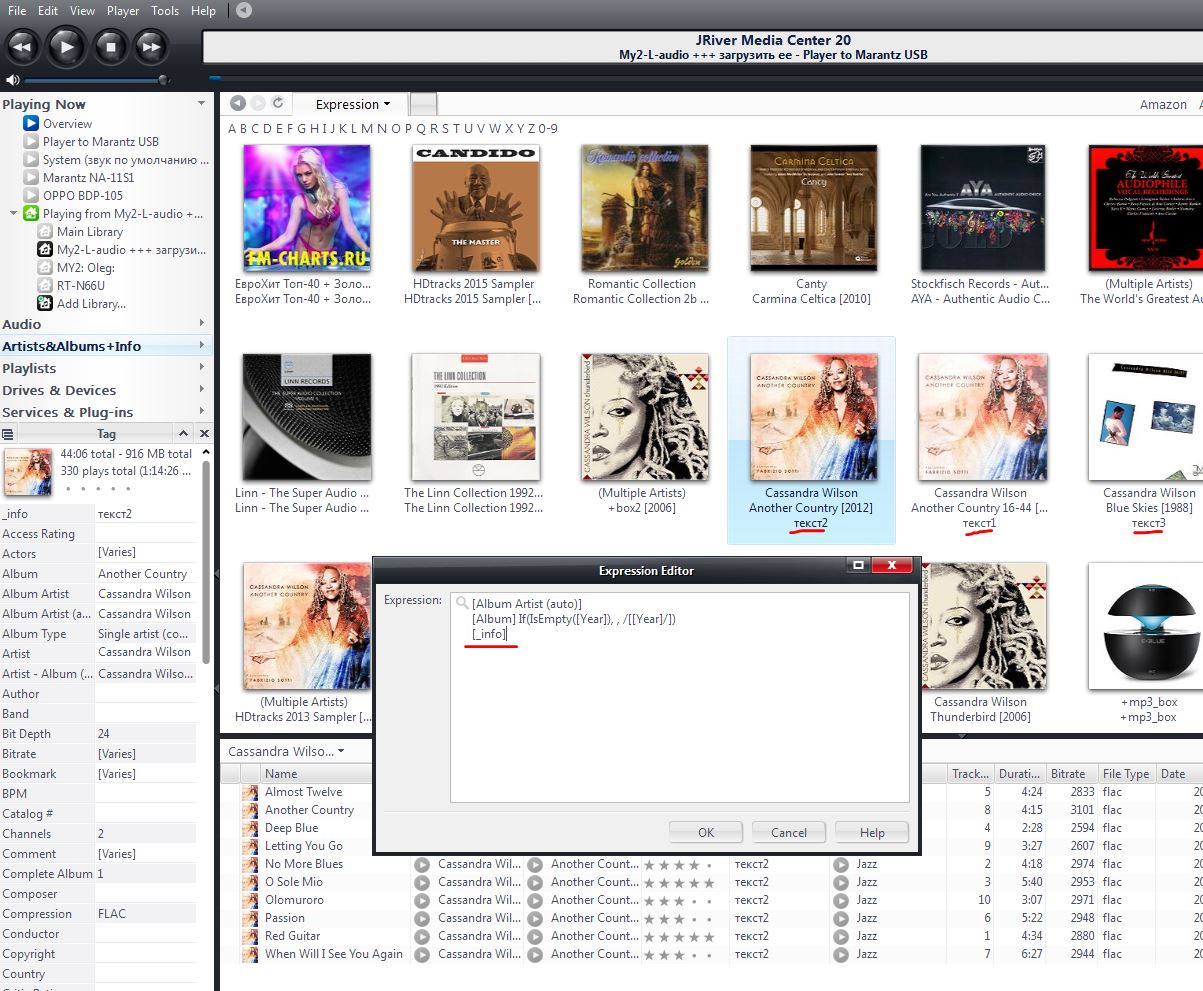This screenshot has height=991, width=1203.
Task: Open the File menu
Action: pos(17,11)
